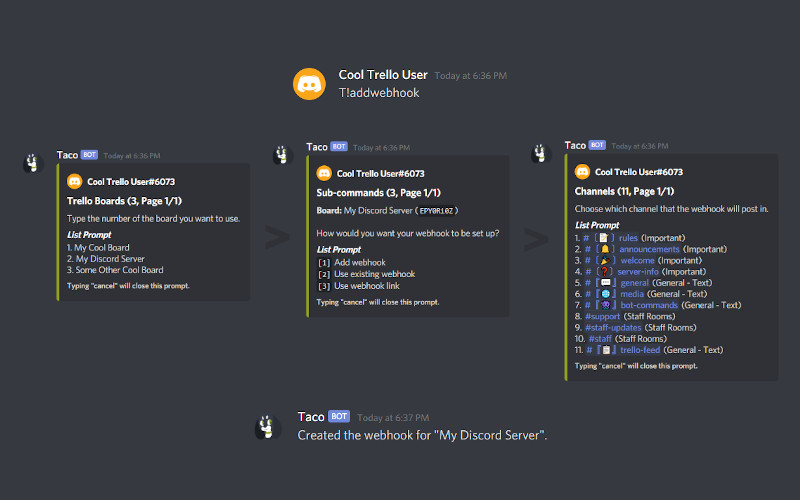The image size is (800, 500).
Task: Click Taco avatar next to Trello Boards embed
Action: click(x=34, y=163)
